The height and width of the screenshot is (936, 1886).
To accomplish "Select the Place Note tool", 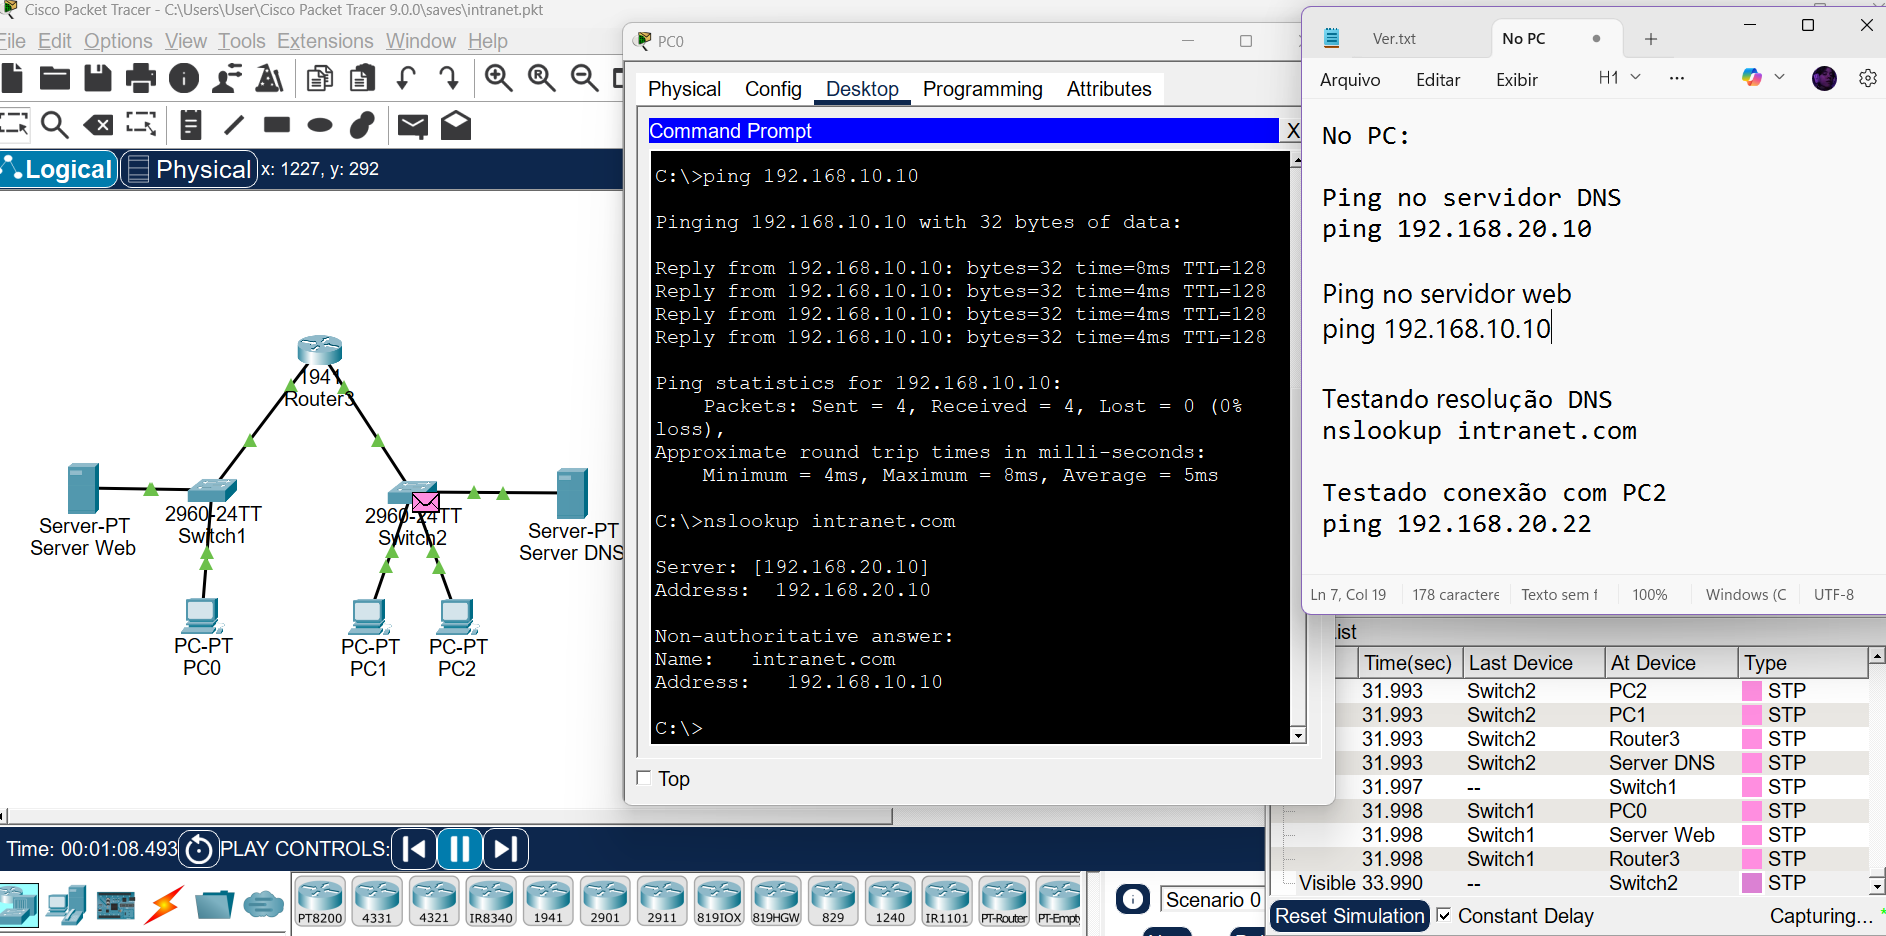I will 190,125.
